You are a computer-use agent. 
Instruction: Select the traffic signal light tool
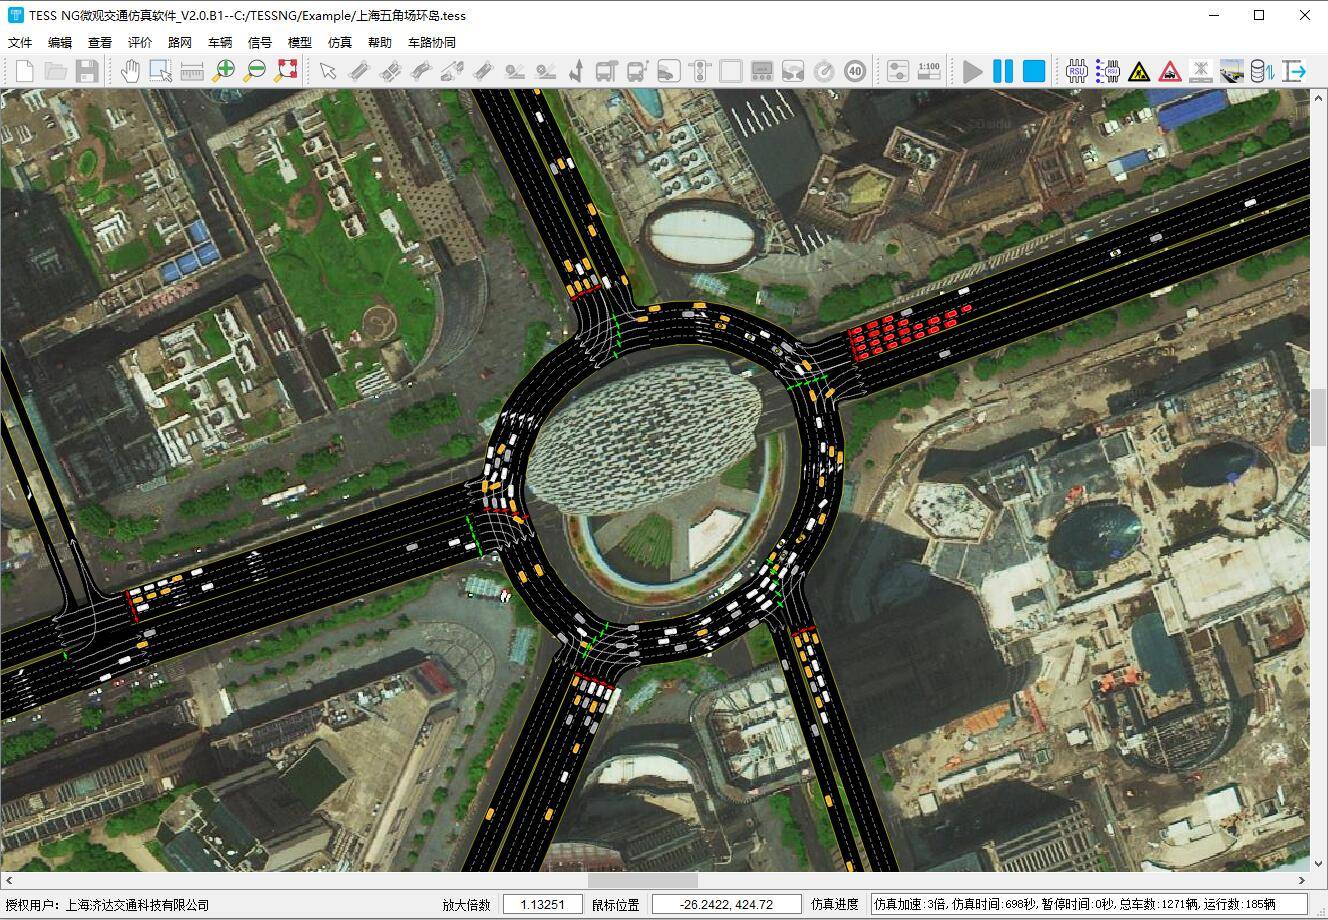(700, 71)
